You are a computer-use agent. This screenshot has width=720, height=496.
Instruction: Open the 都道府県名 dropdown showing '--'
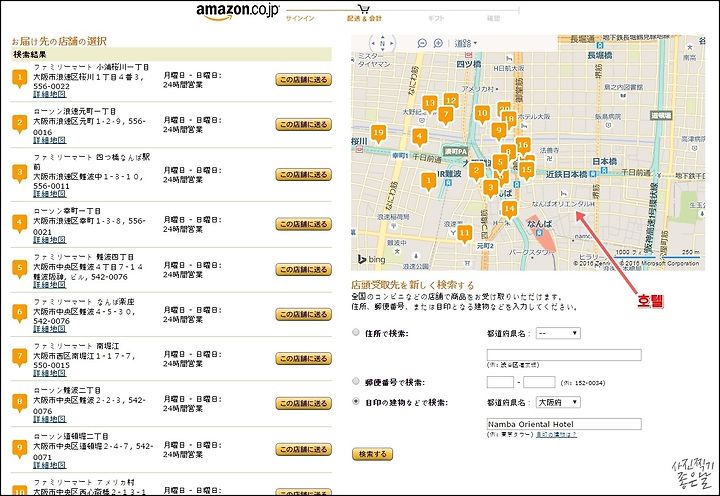(x=558, y=333)
